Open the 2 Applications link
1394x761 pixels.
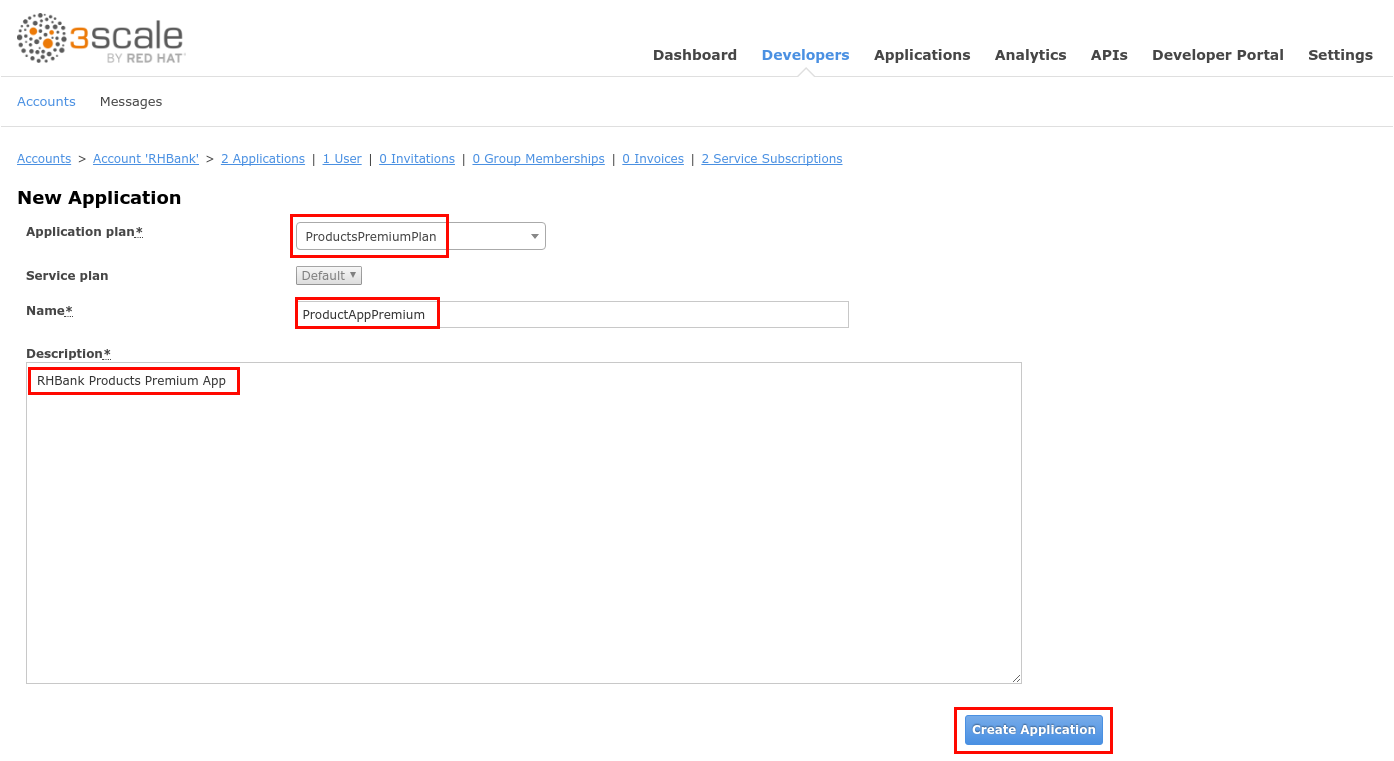coord(262,159)
